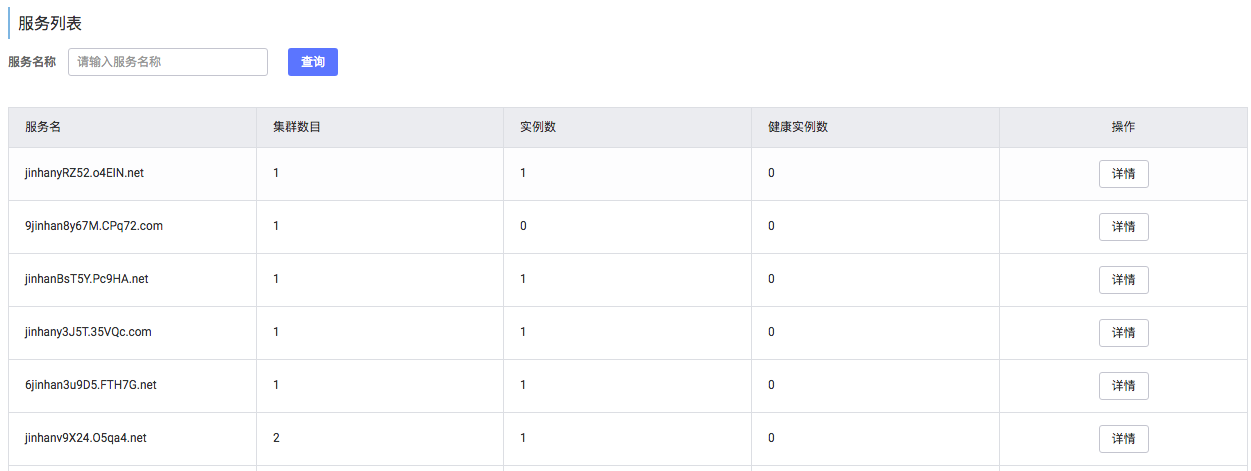
Task: Click the blue 查询 button
Action: [x=313, y=62]
